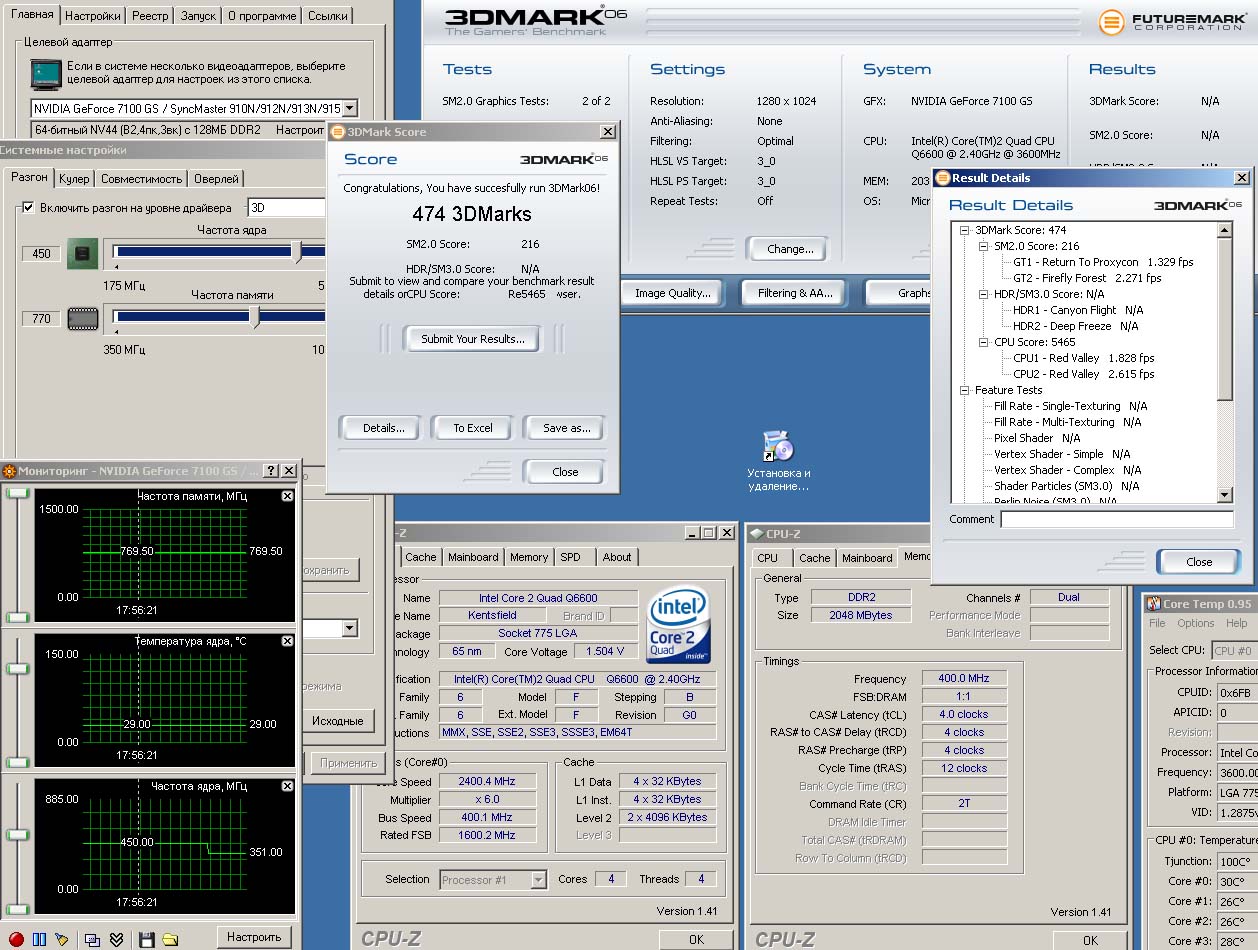1258x950 pixels.
Task: Click the window-mode icon in monitoring toolbar
Action: coord(92,939)
